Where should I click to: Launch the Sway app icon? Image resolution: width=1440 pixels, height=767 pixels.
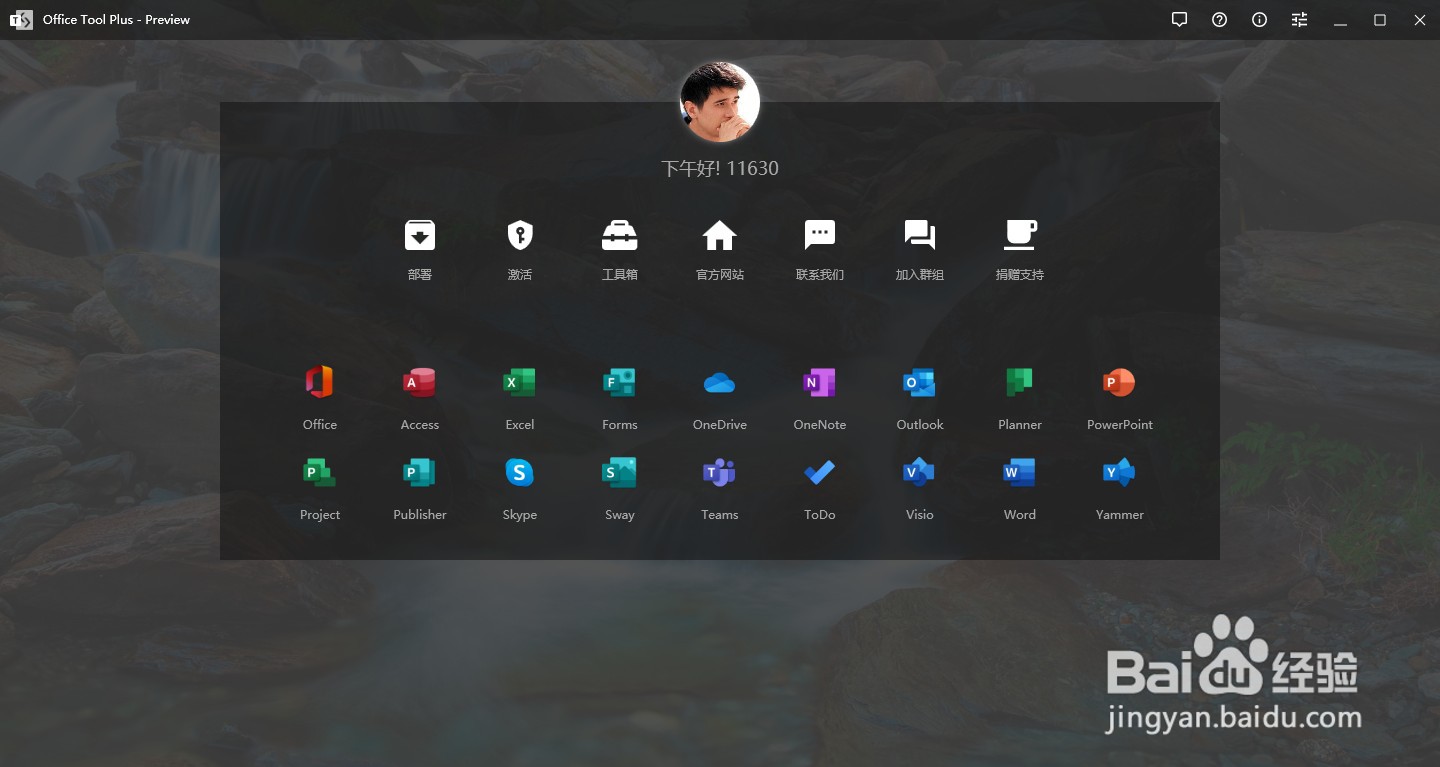pos(620,472)
